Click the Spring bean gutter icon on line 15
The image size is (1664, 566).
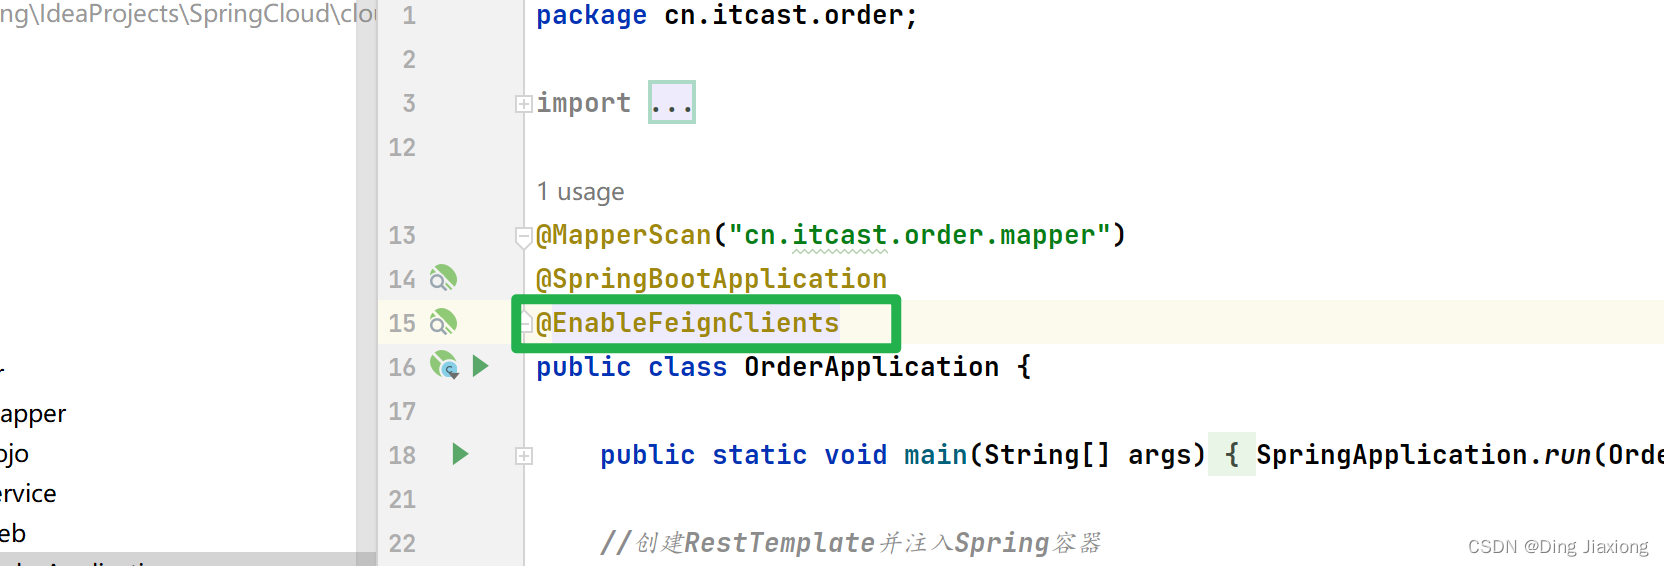click(443, 322)
